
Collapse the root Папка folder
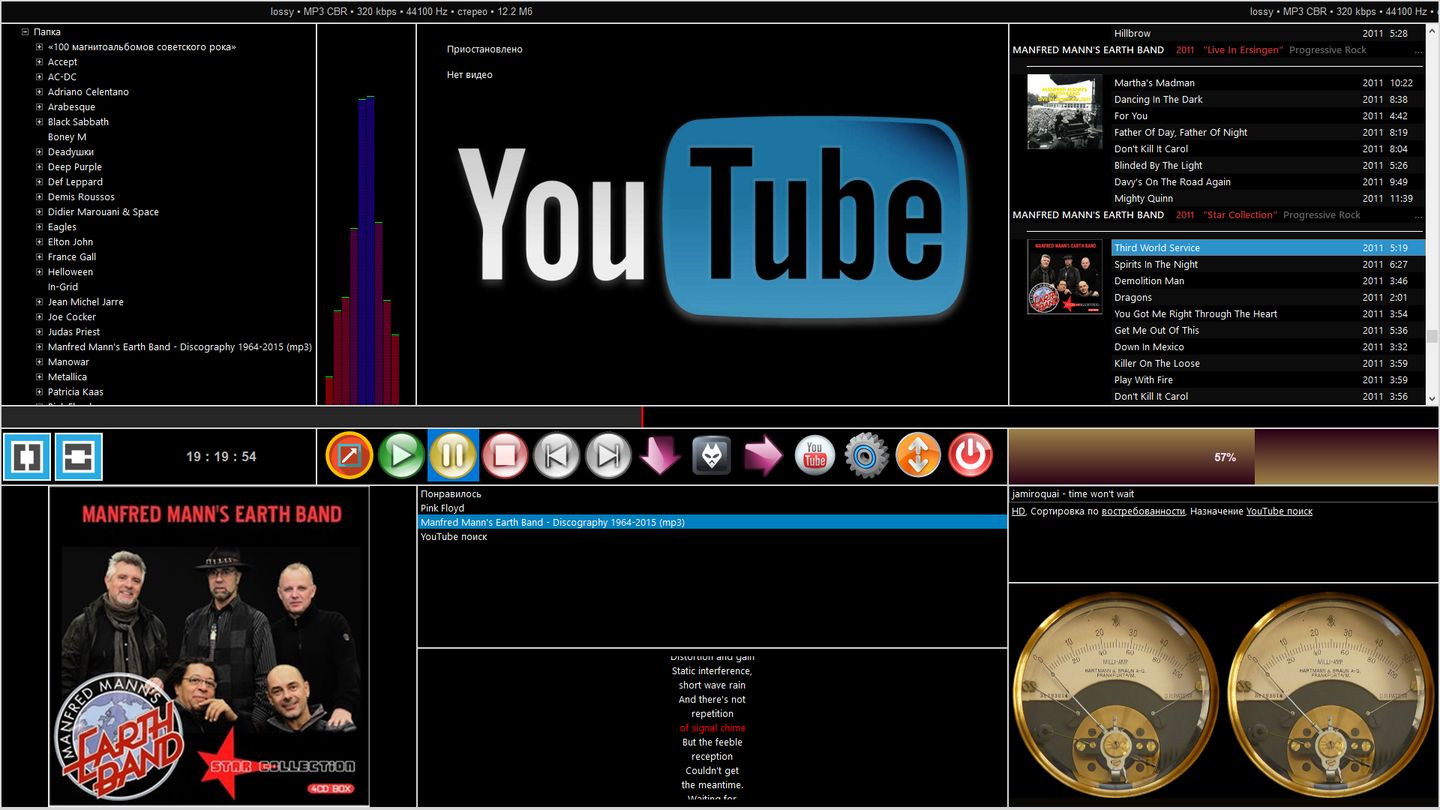click(x=25, y=32)
